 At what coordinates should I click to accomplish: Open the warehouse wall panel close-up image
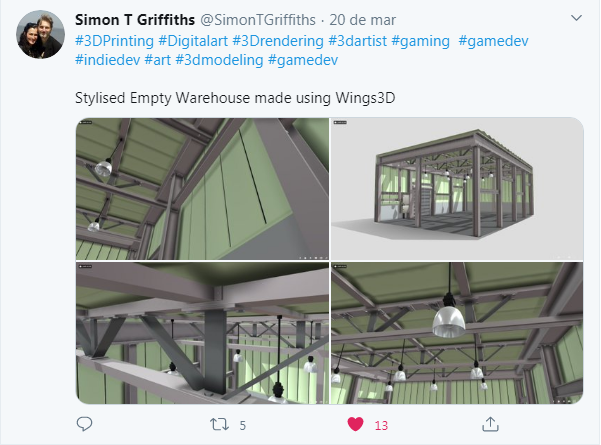pos(202,189)
